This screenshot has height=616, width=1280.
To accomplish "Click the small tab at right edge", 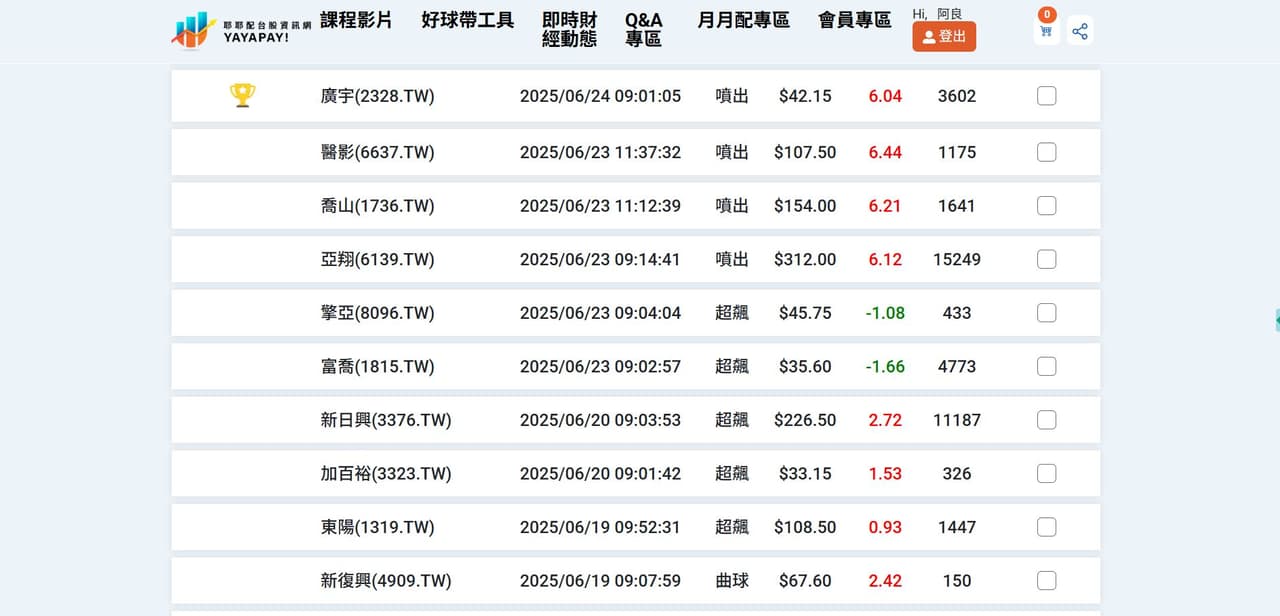I will coord(1277,321).
